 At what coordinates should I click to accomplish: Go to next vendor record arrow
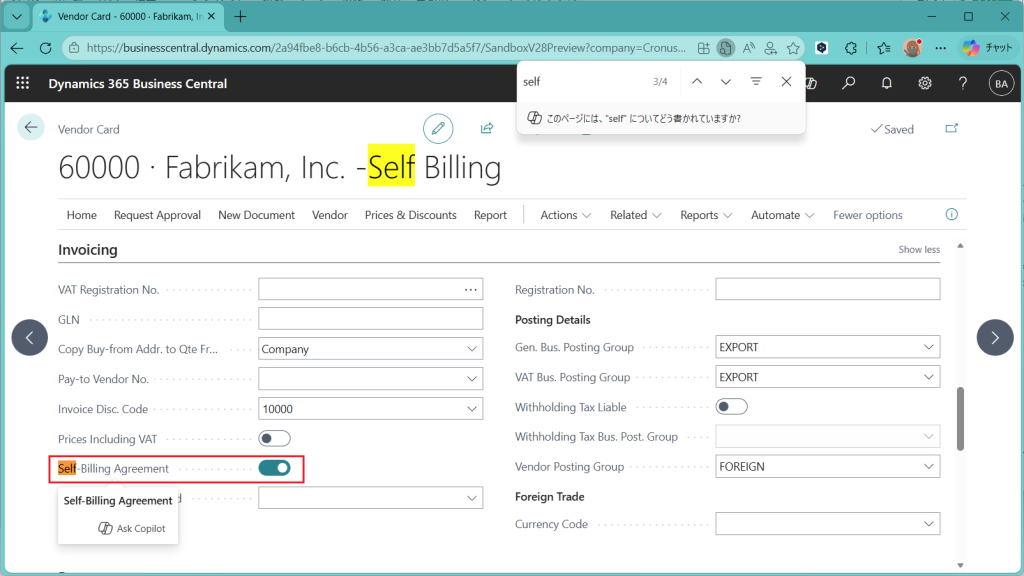tap(994, 338)
